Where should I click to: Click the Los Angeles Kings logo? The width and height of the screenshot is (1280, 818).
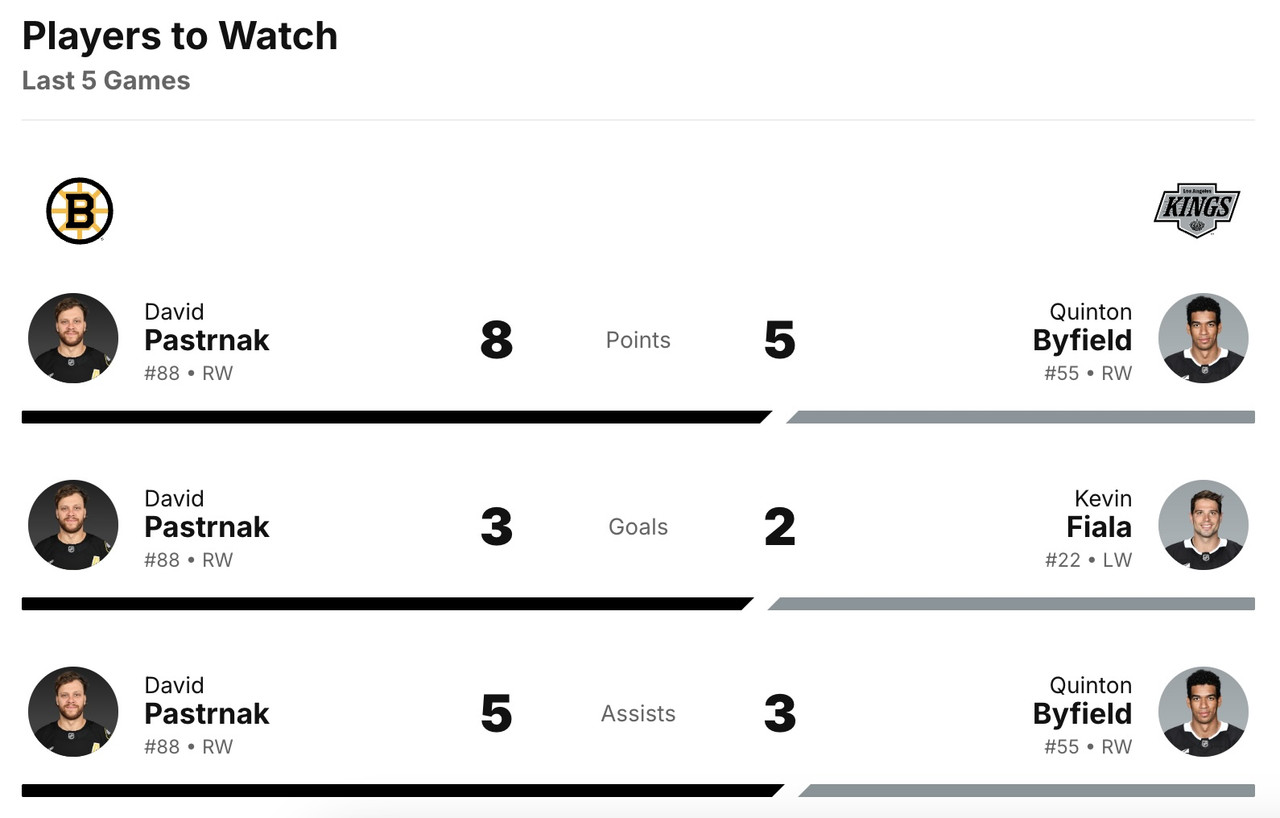[x=1197, y=211]
